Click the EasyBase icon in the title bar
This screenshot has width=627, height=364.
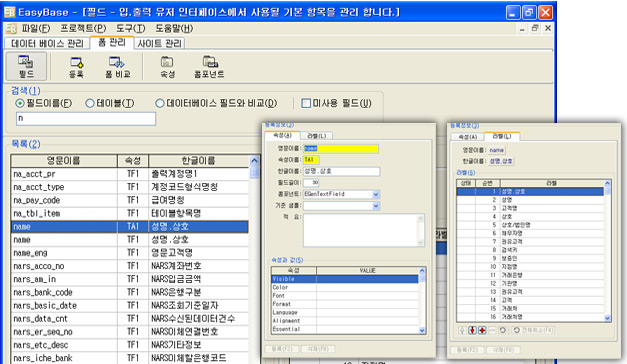click(x=10, y=12)
